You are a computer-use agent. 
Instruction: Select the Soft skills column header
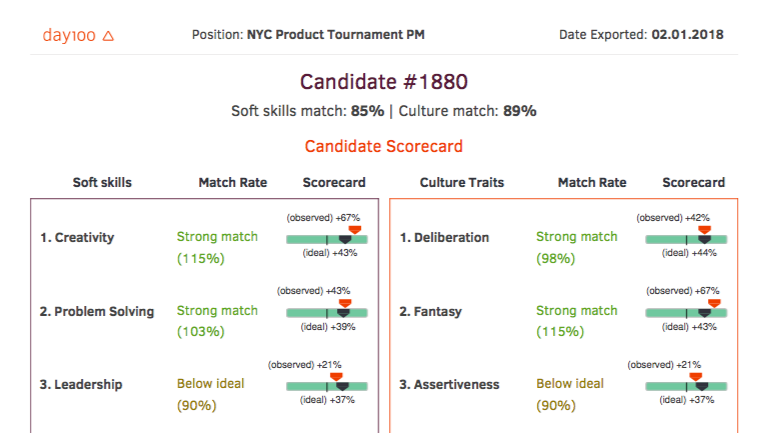[x=102, y=183]
